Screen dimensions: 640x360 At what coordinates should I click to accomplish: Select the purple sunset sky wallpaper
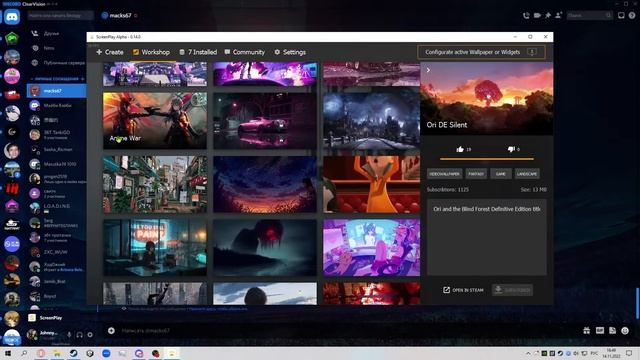[x=264, y=184]
